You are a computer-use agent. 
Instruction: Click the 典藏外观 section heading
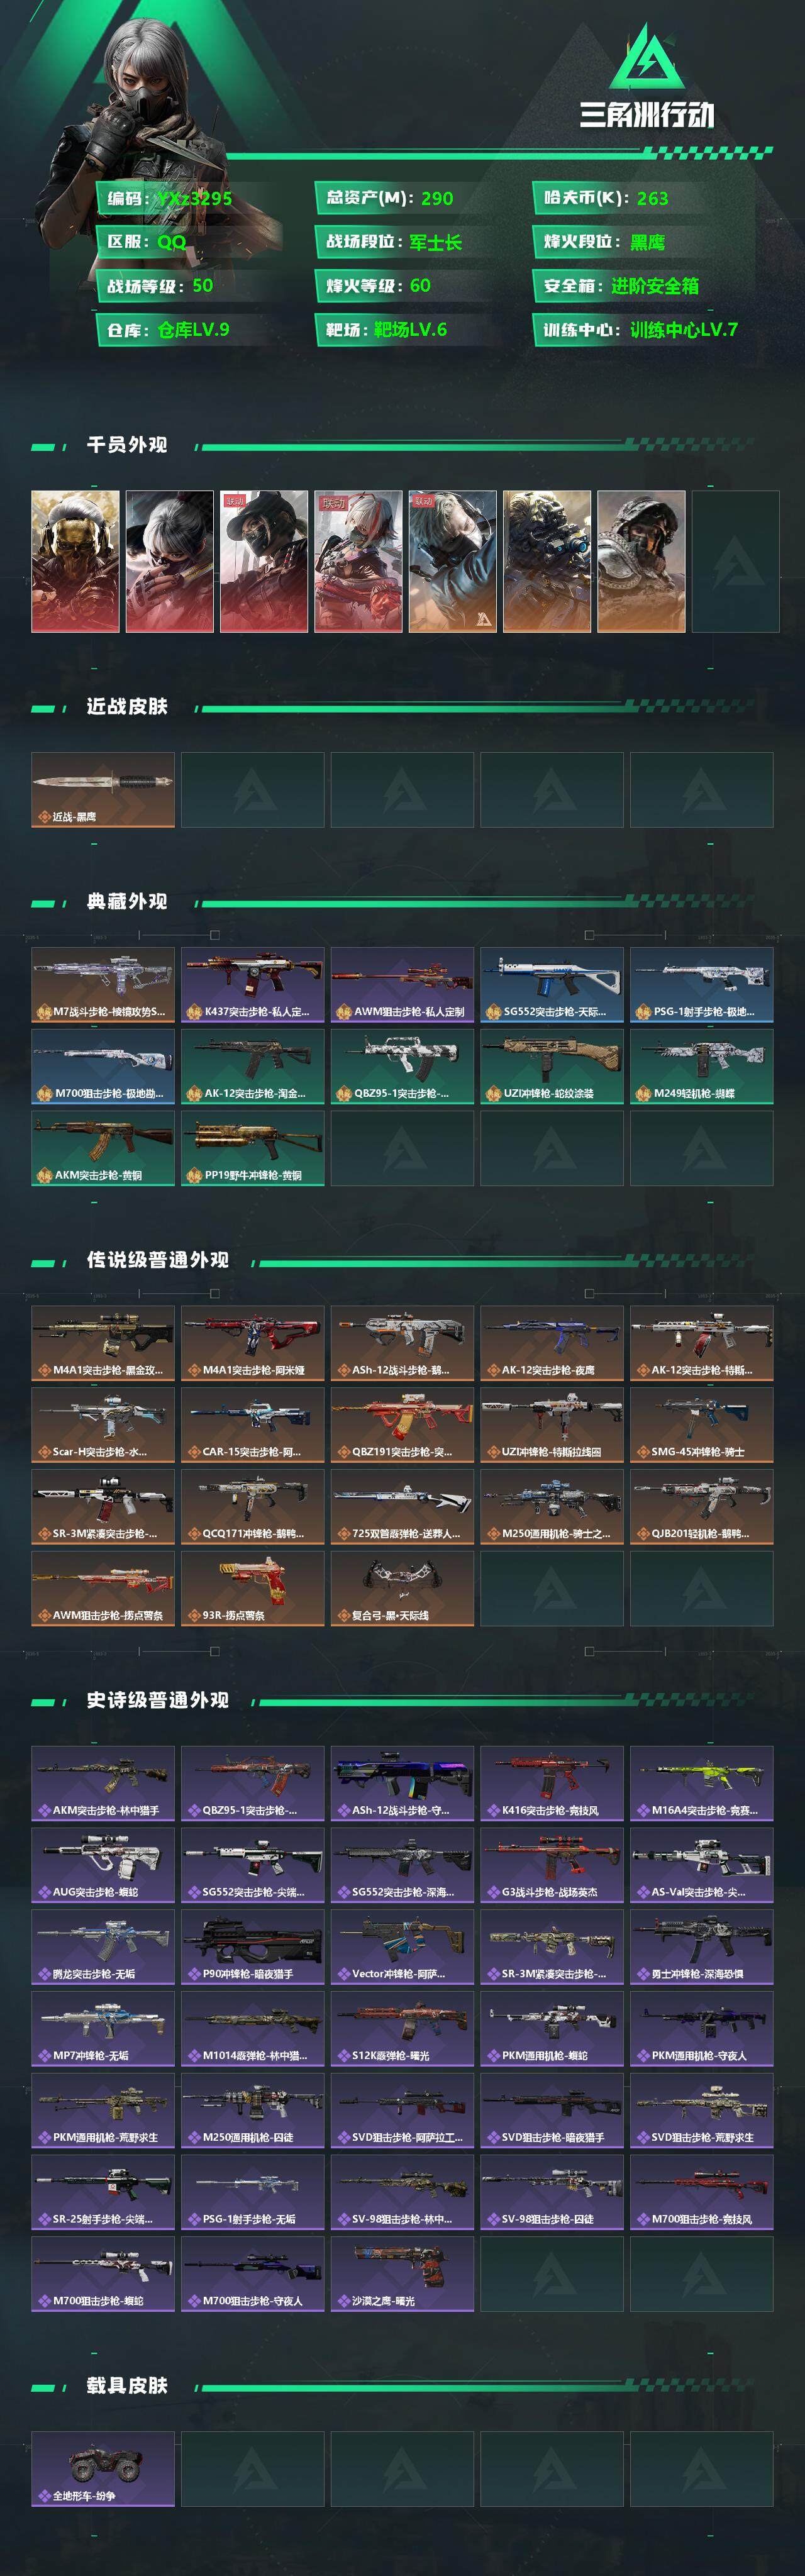pos(127,902)
